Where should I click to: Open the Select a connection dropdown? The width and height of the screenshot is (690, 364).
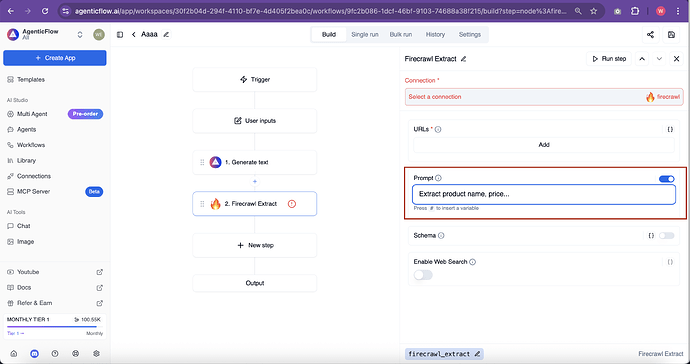click(x=544, y=97)
